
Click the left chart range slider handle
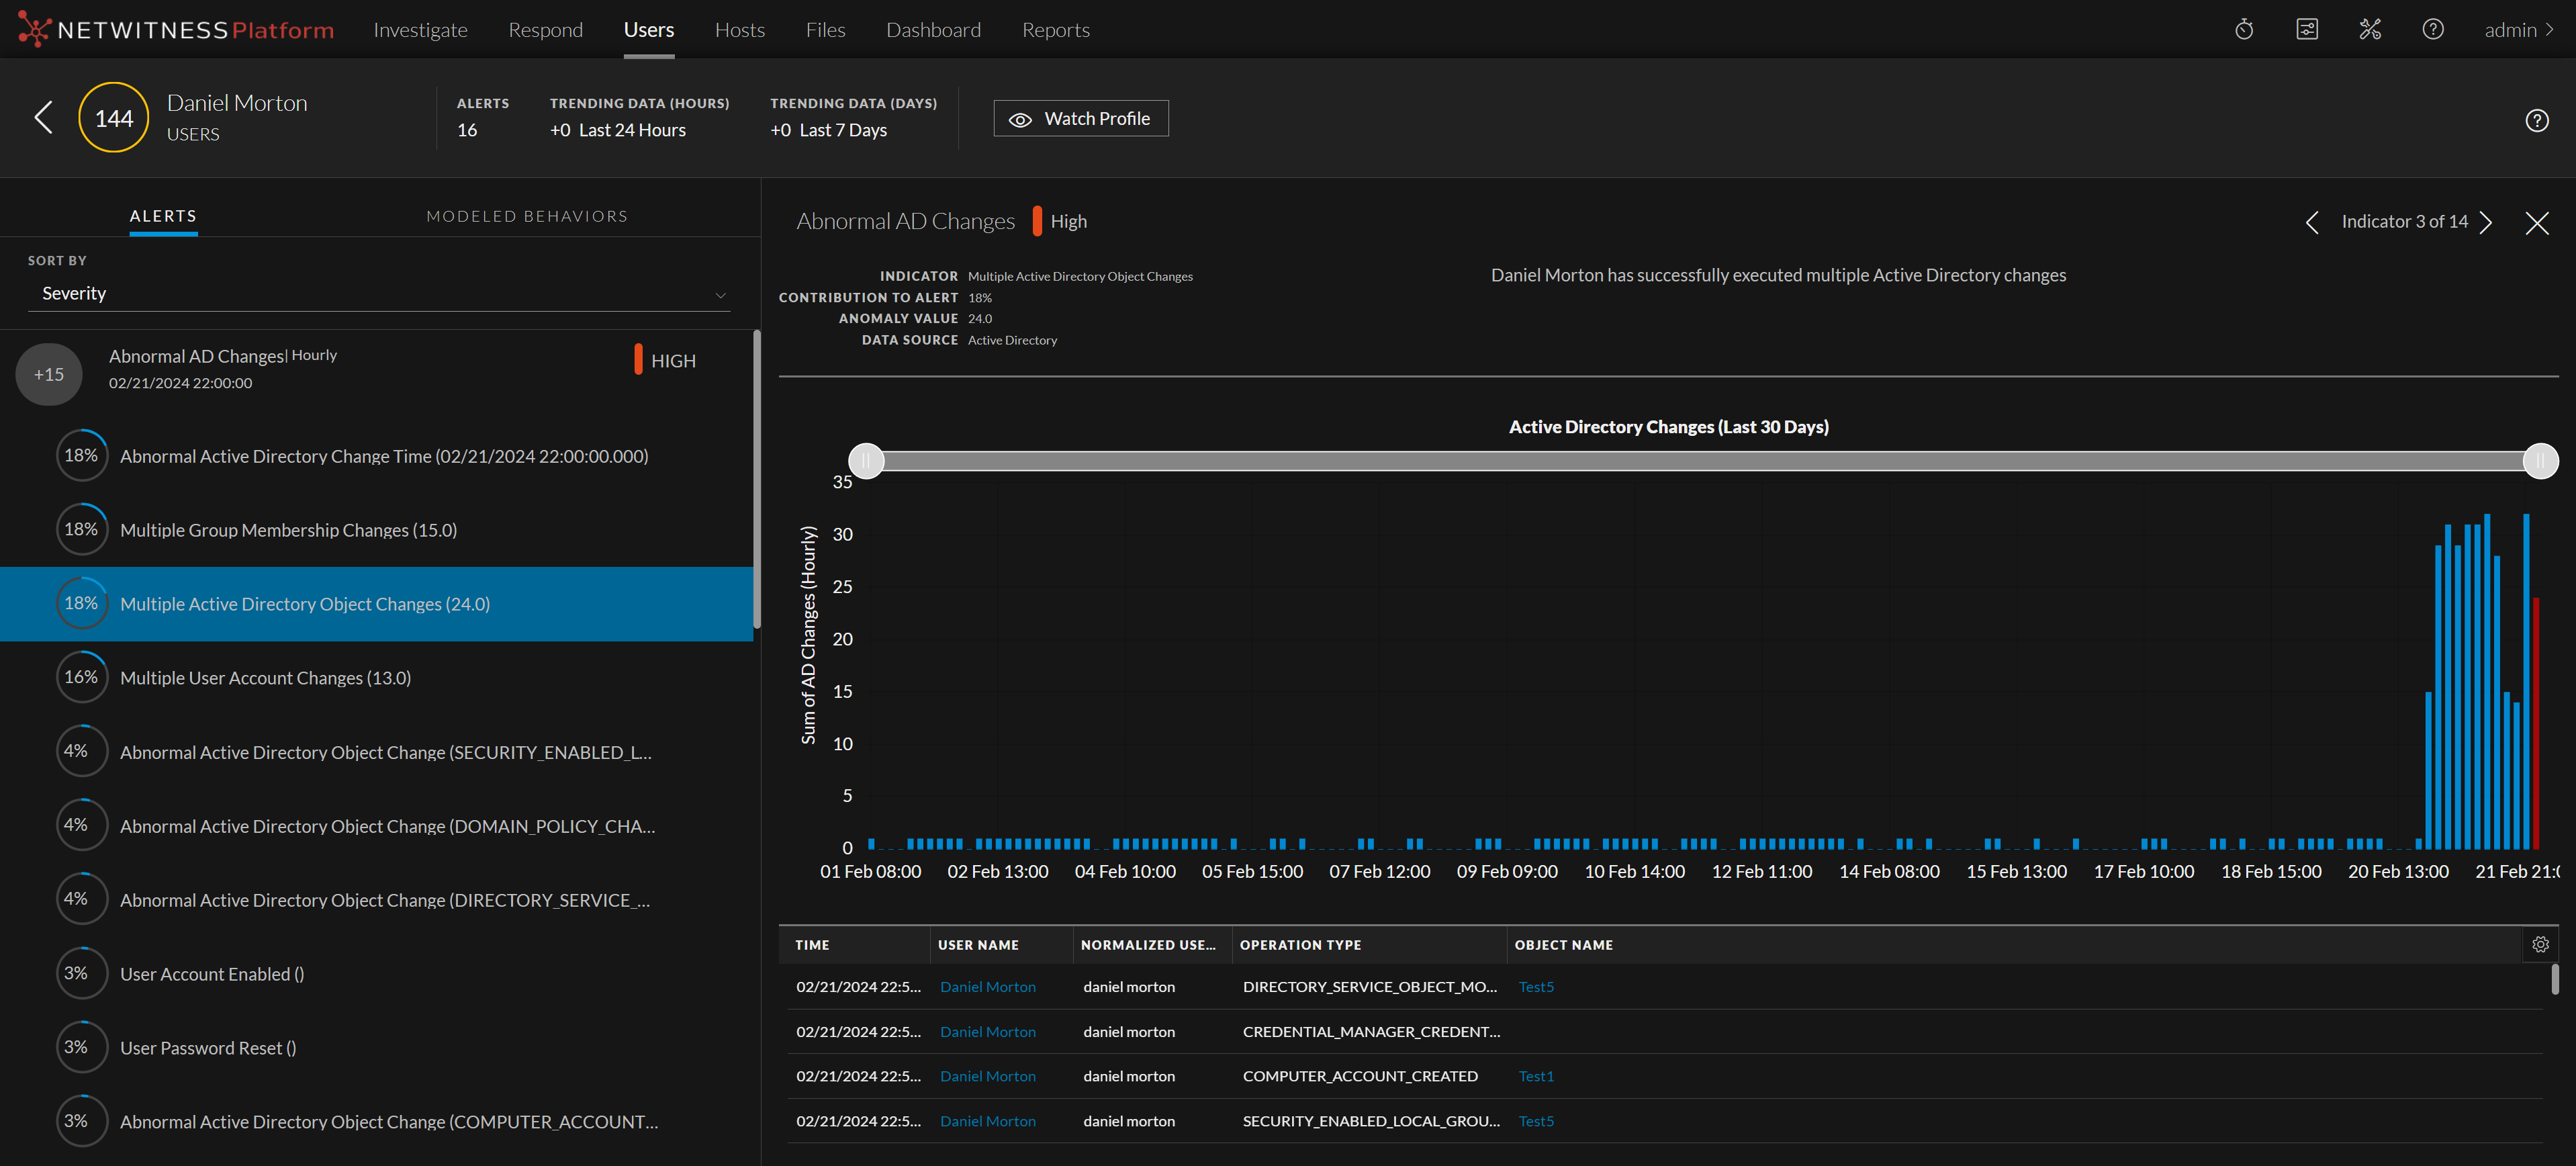(x=866, y=460)
